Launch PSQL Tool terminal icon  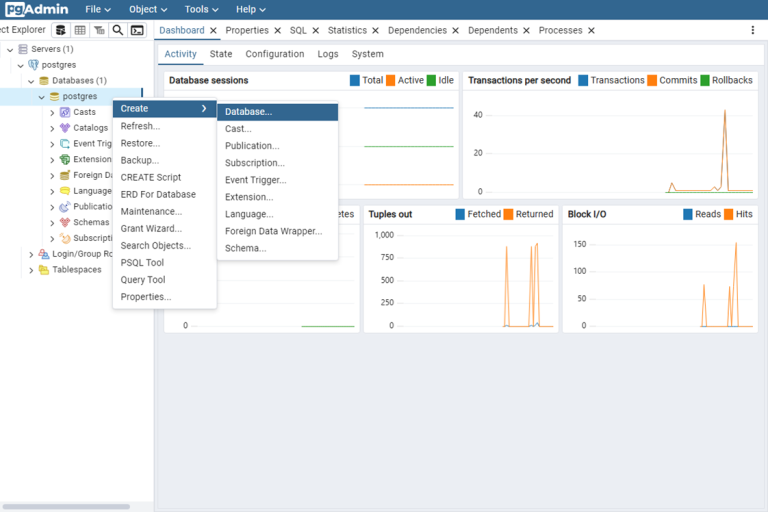(x=137, y=30)
